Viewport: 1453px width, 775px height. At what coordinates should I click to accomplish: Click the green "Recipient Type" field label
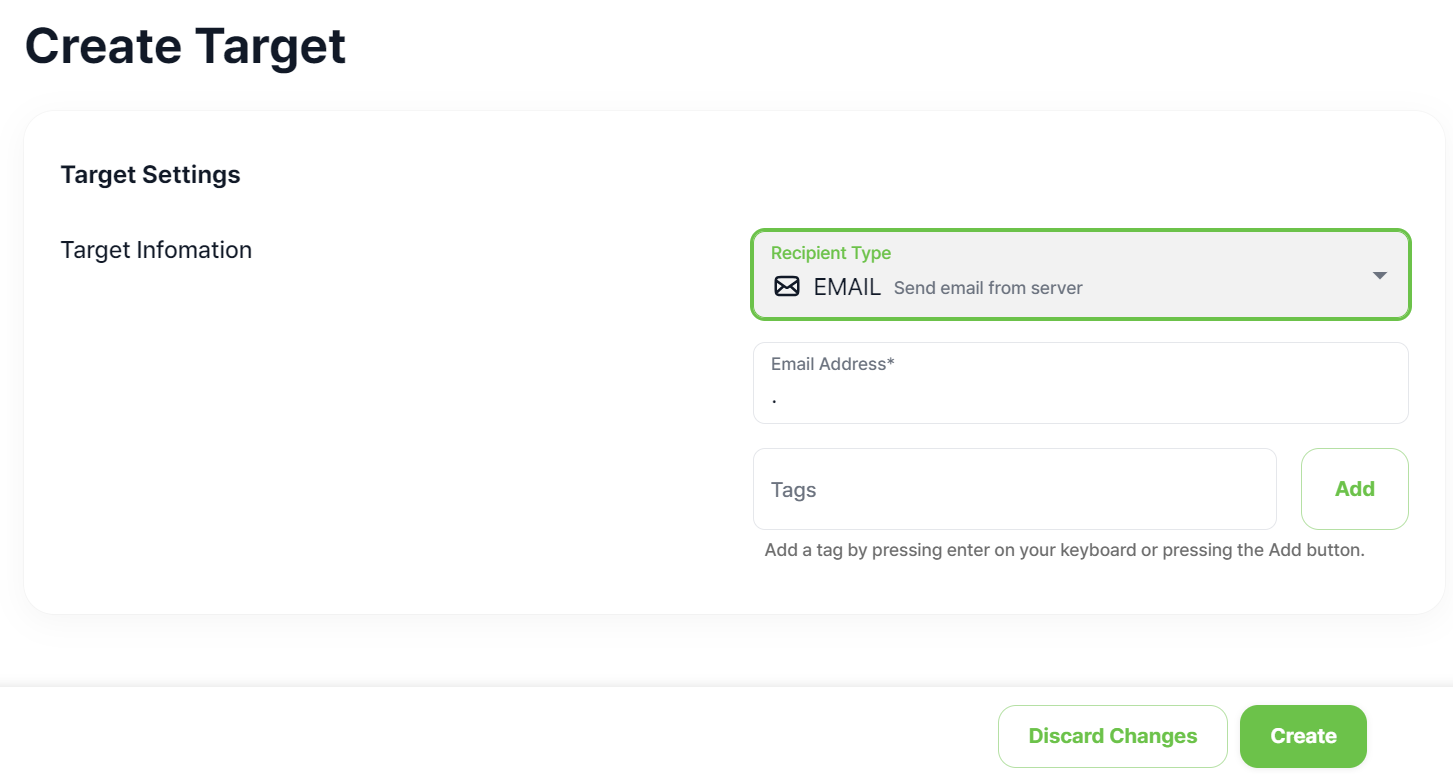pyautogui.click(x=830, y=253)
